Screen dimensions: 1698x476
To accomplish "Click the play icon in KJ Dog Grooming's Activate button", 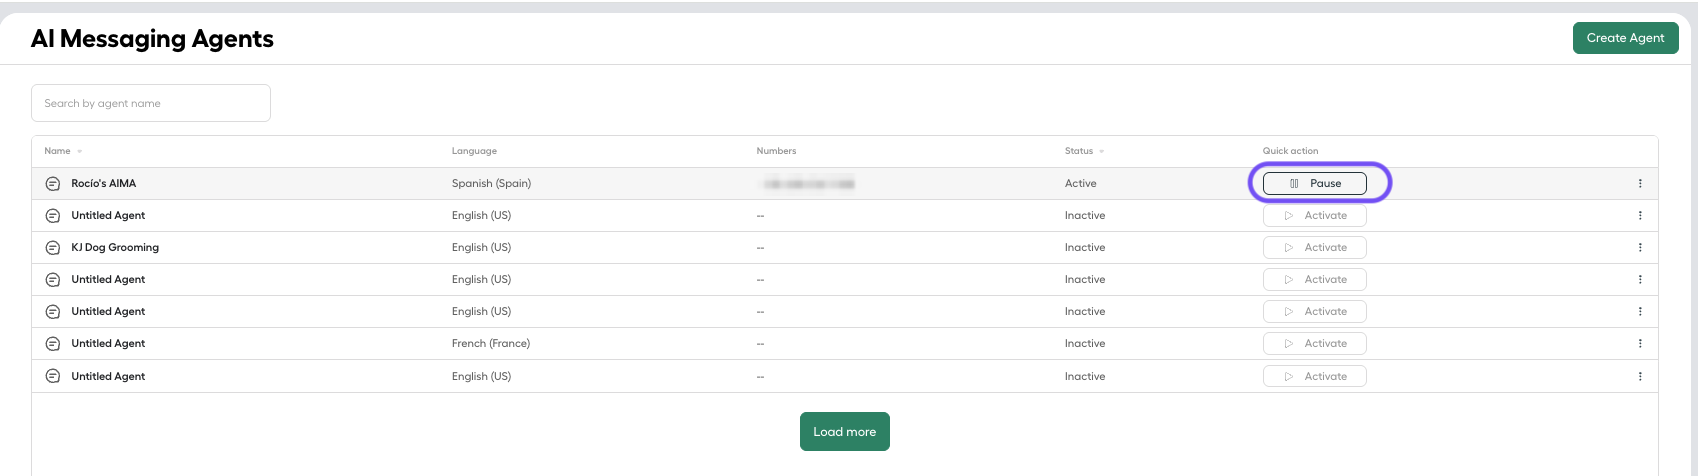I will [1289, 247].
